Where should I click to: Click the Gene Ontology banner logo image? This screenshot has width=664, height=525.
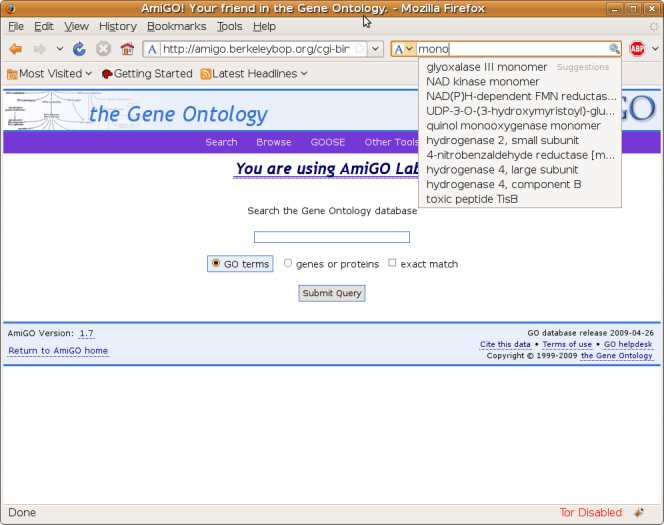[x=136, y=111]
